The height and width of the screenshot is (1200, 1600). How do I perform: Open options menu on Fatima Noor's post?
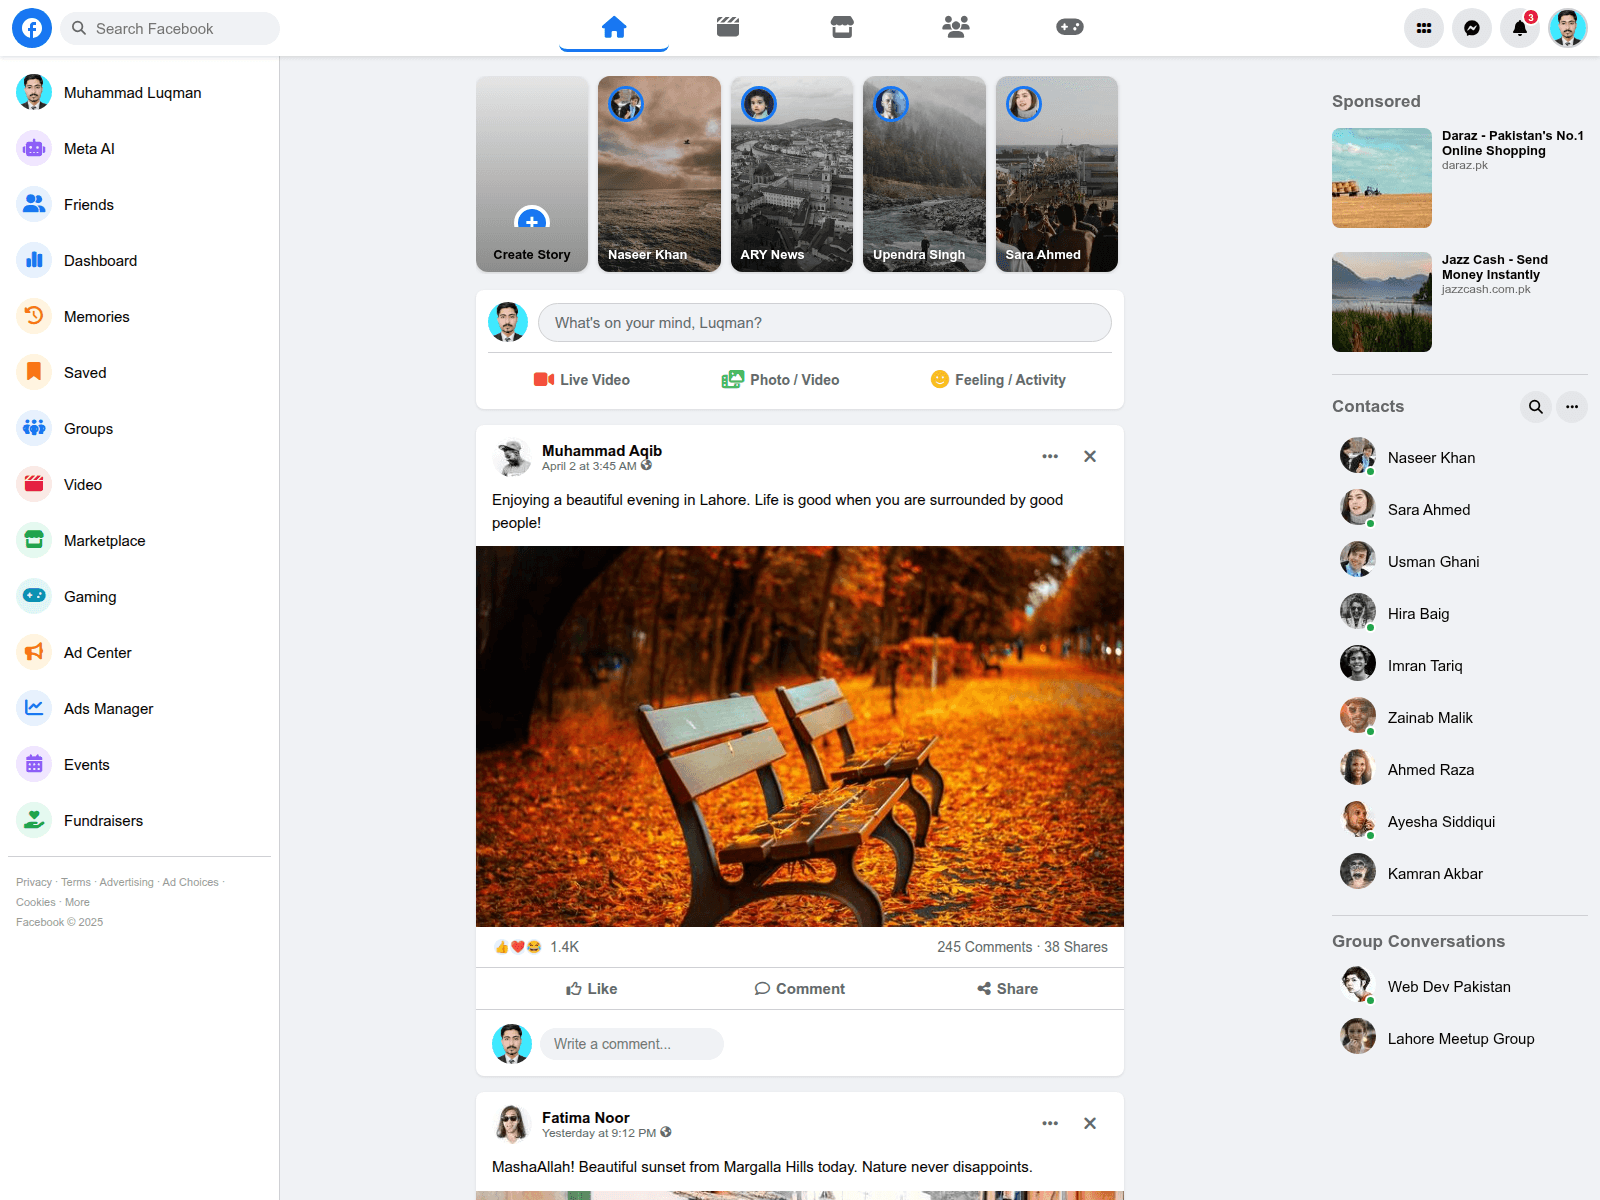1050,1123
